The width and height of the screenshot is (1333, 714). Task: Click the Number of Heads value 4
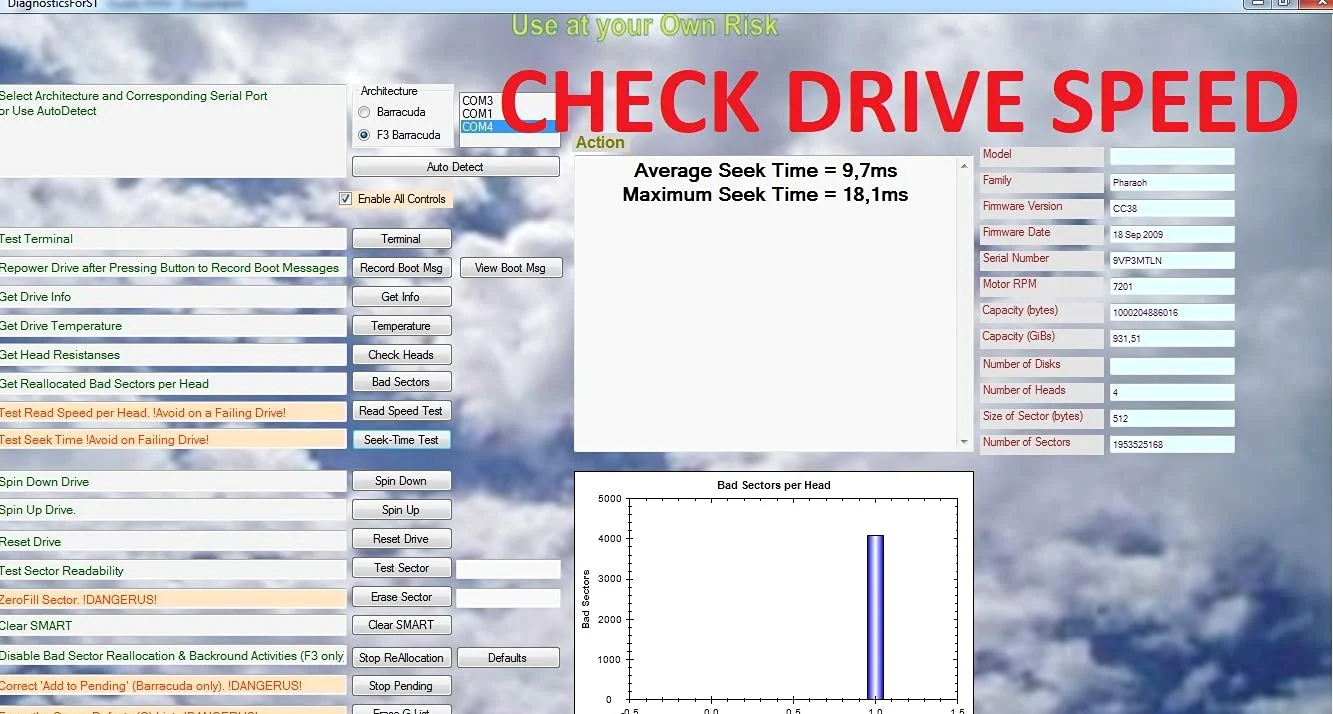pos(1172,393)
